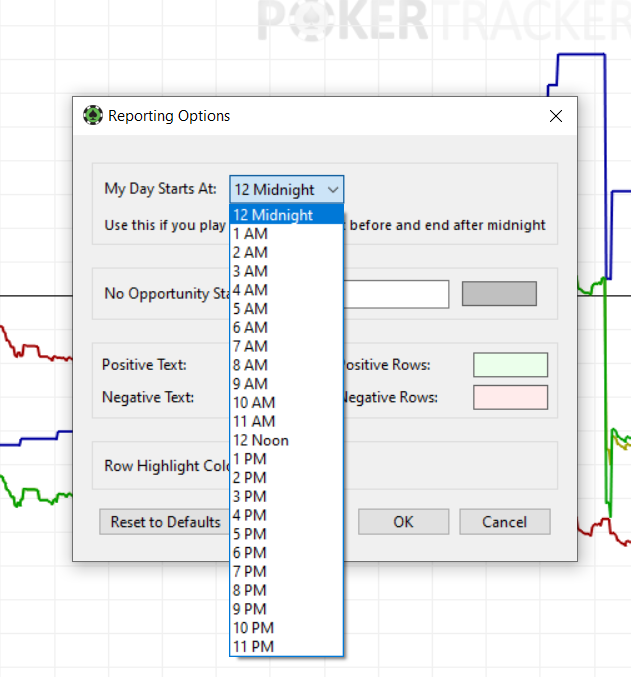The width and height of the screenshot is (631, 677).
Task: Select 11 PM in the dropdown list
Action: pyautogui.click(x=287, y=647)
